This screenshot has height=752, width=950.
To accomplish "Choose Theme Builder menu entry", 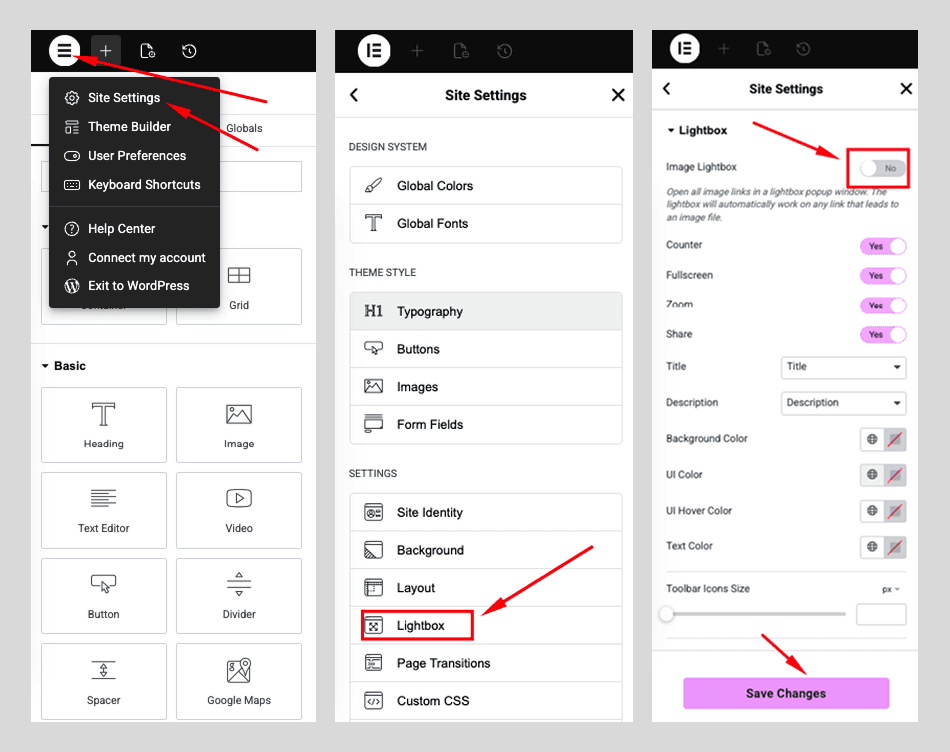I will click(129, 127).
